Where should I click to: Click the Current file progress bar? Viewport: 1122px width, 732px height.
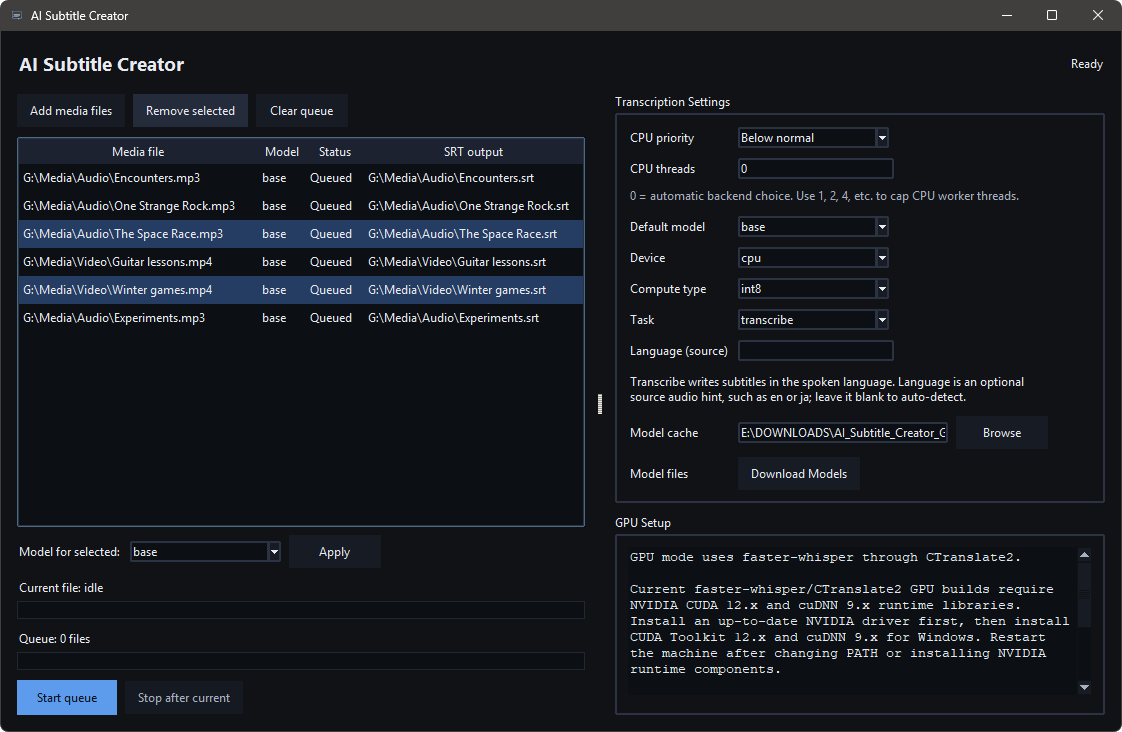(301, 610)
